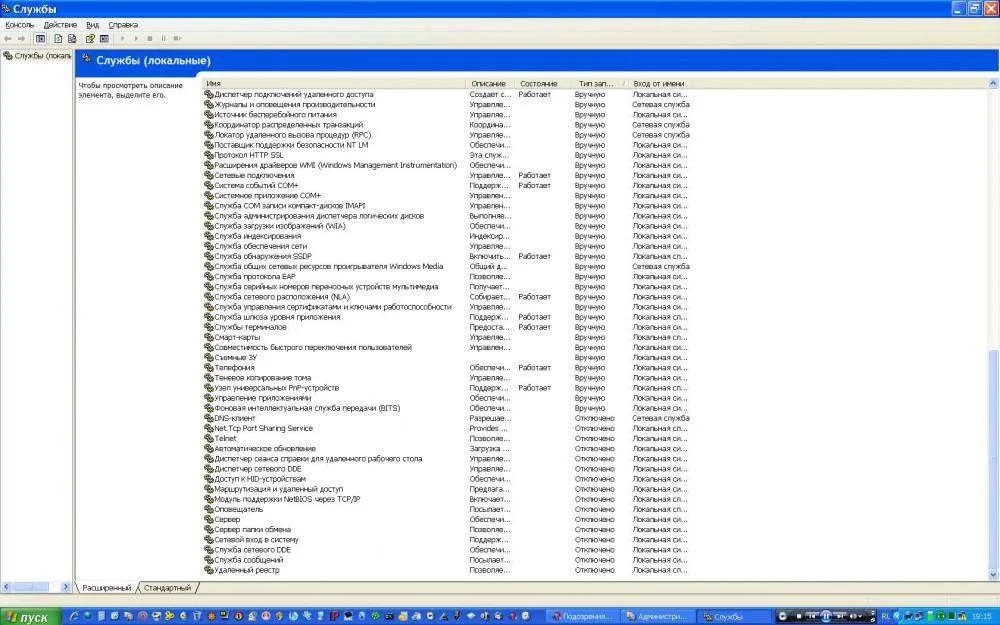Sort by the Вход от имени column header

coord(659,84)
